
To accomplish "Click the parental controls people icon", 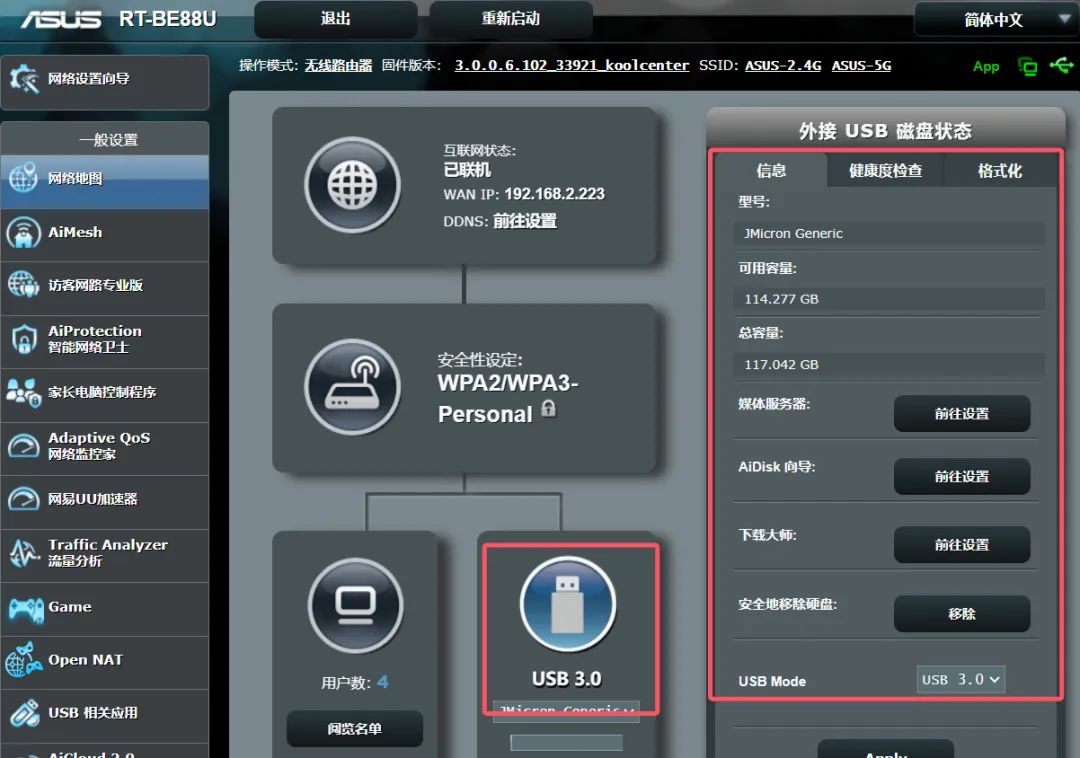I will 23,392.
